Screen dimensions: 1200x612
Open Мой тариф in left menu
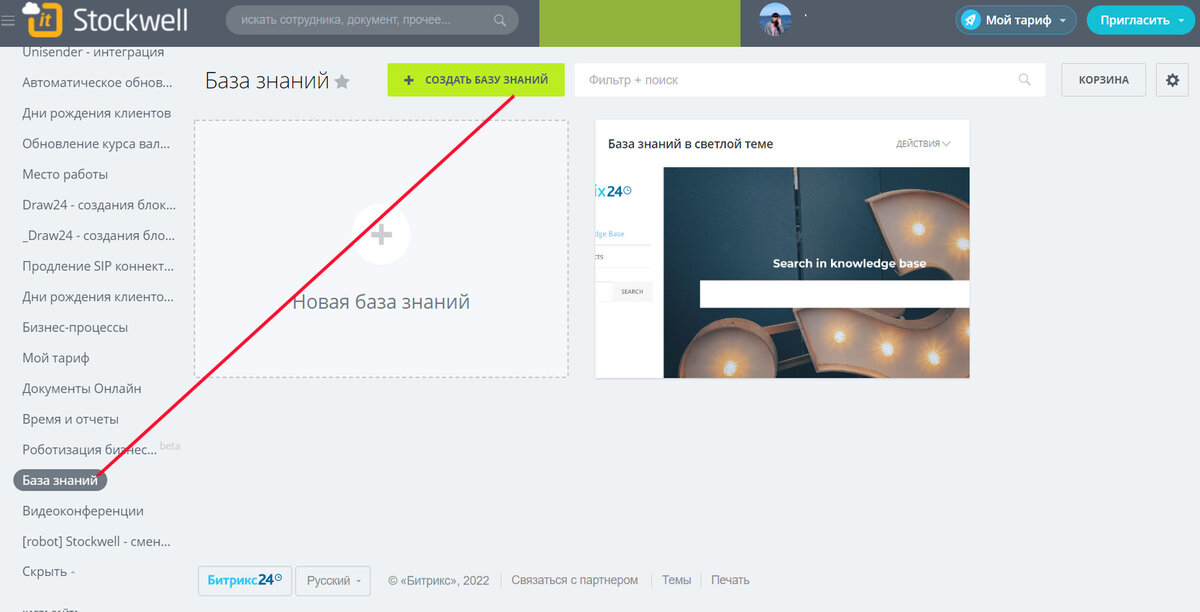coord(56,358)
